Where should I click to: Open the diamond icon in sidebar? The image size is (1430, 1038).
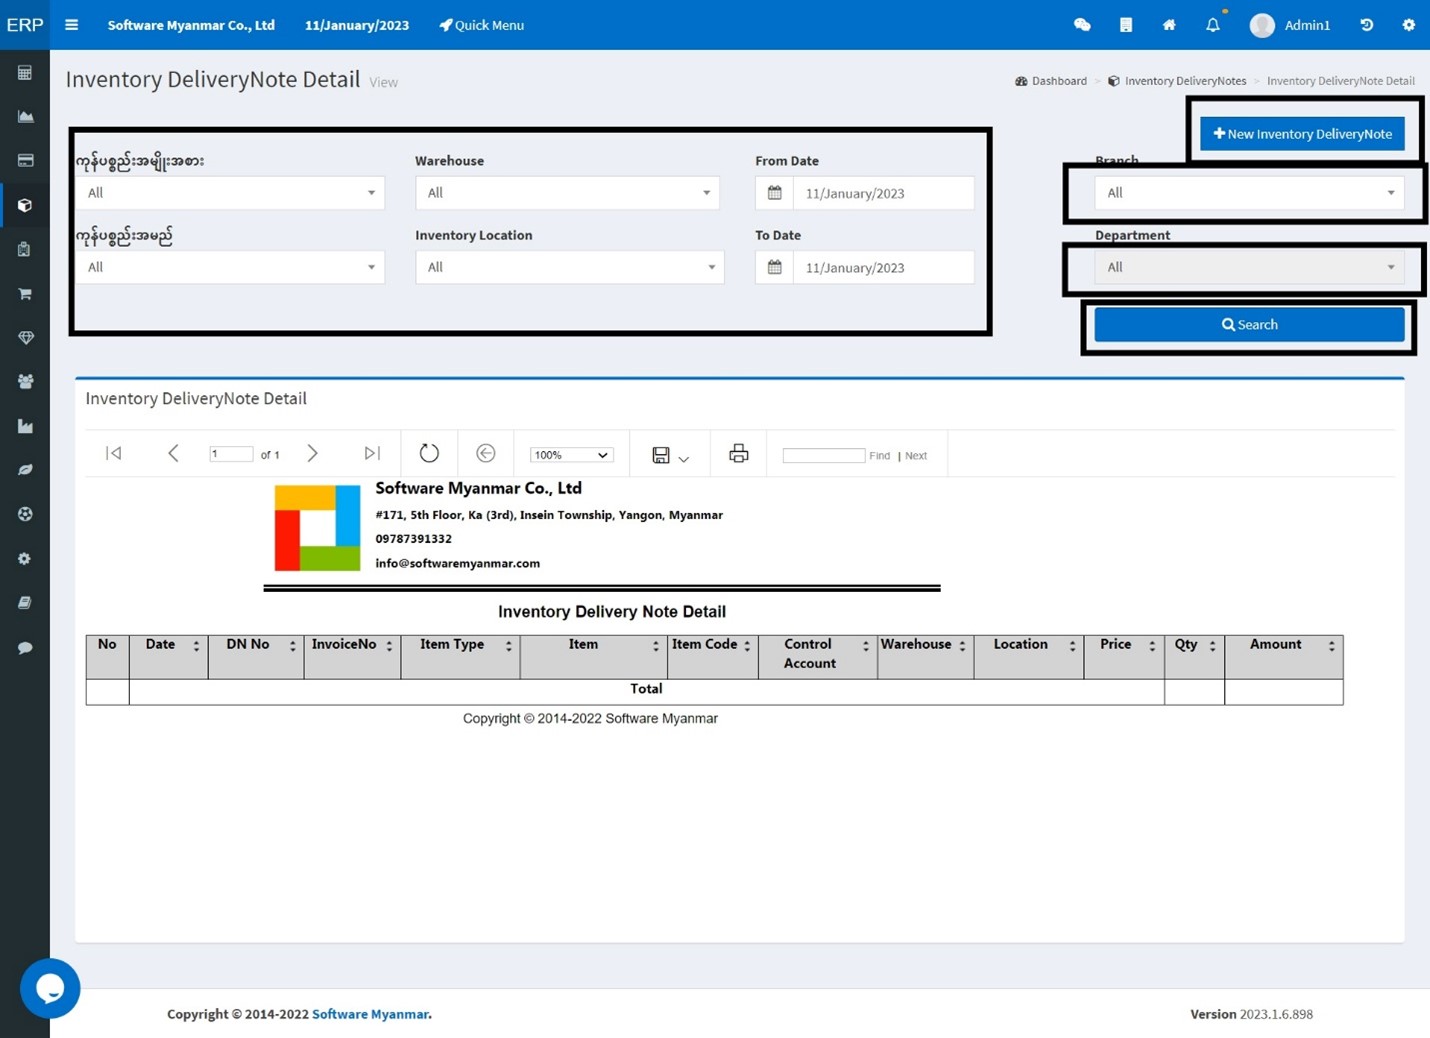(25, 337)
